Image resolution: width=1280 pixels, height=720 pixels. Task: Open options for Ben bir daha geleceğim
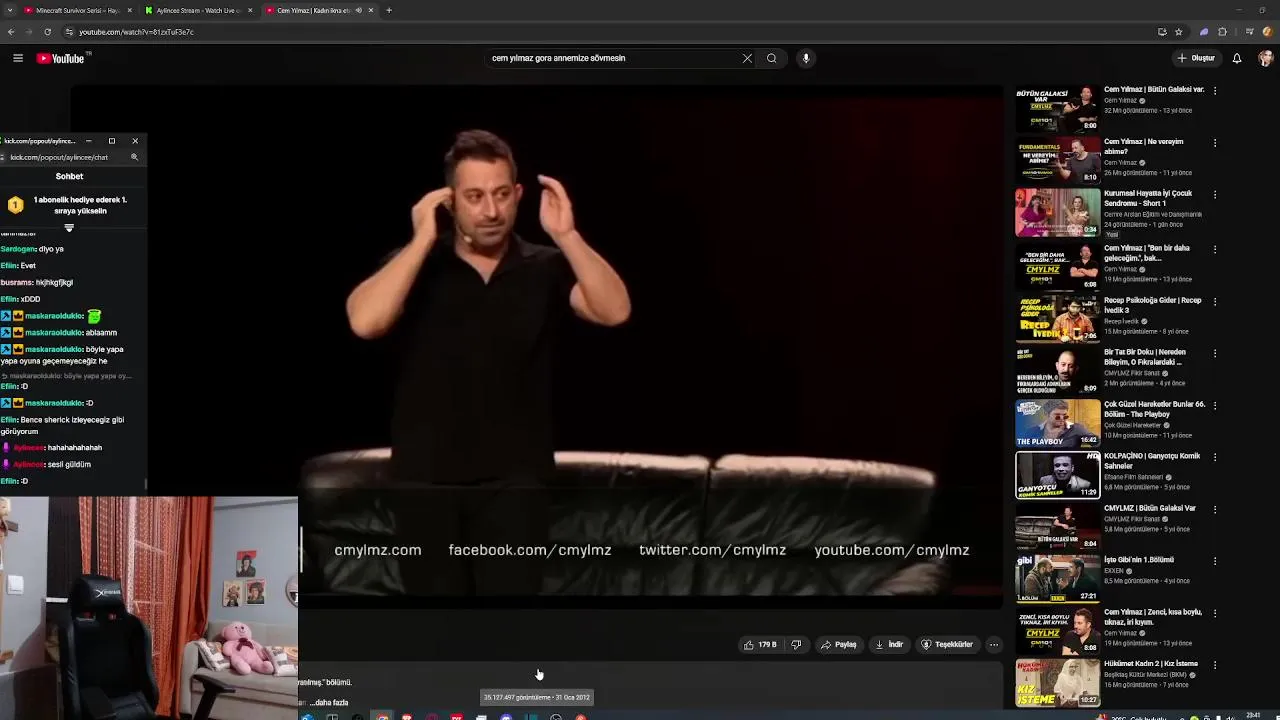(x=1215, y=248)
